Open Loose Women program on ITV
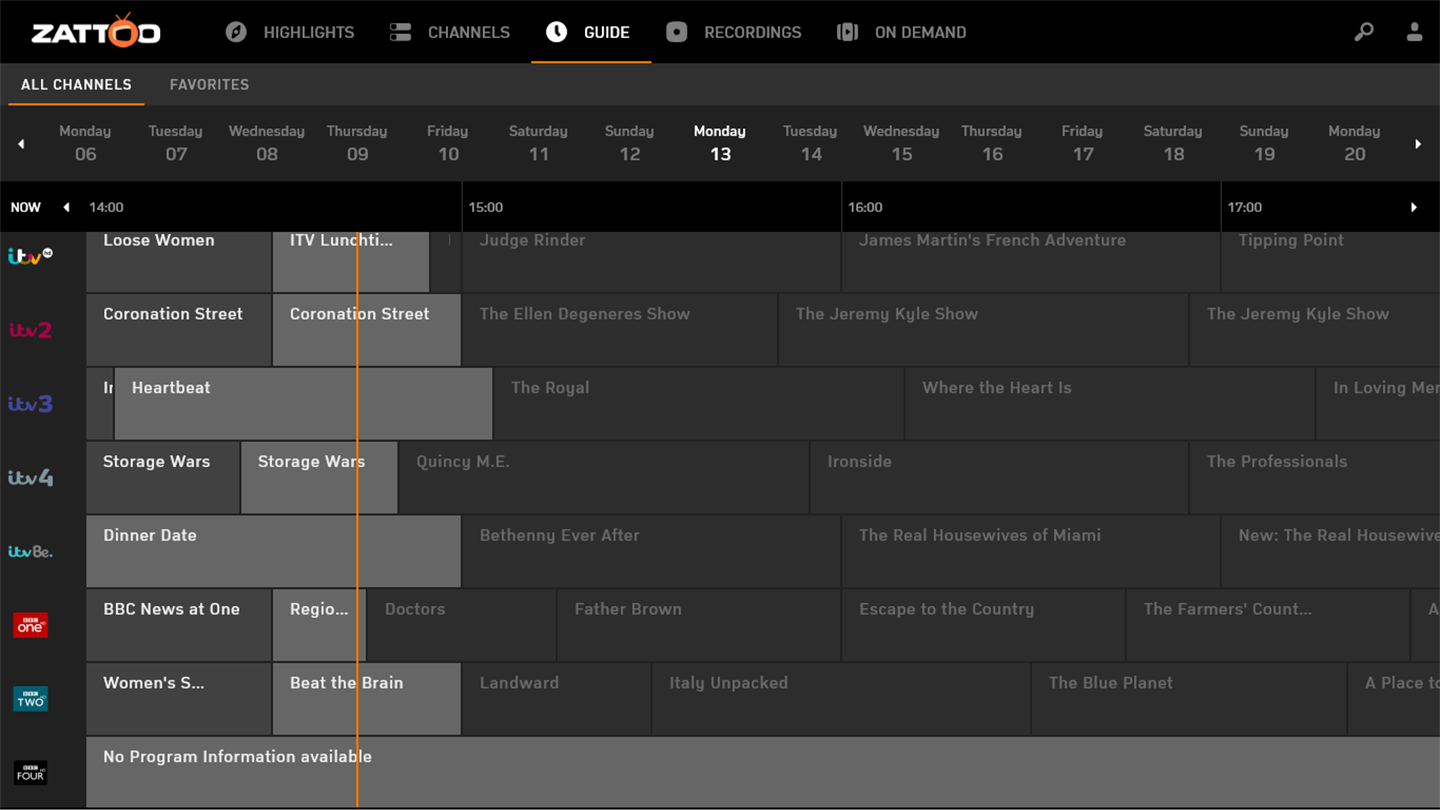This screenshot has height=810, width=1440. pos(179,262)
